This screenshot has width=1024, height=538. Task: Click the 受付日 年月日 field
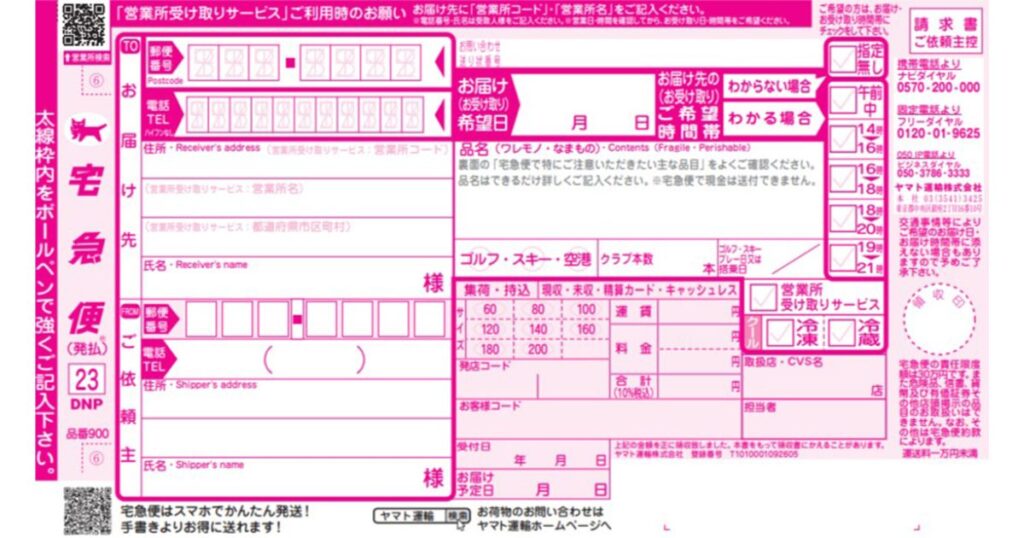point(532,454)
